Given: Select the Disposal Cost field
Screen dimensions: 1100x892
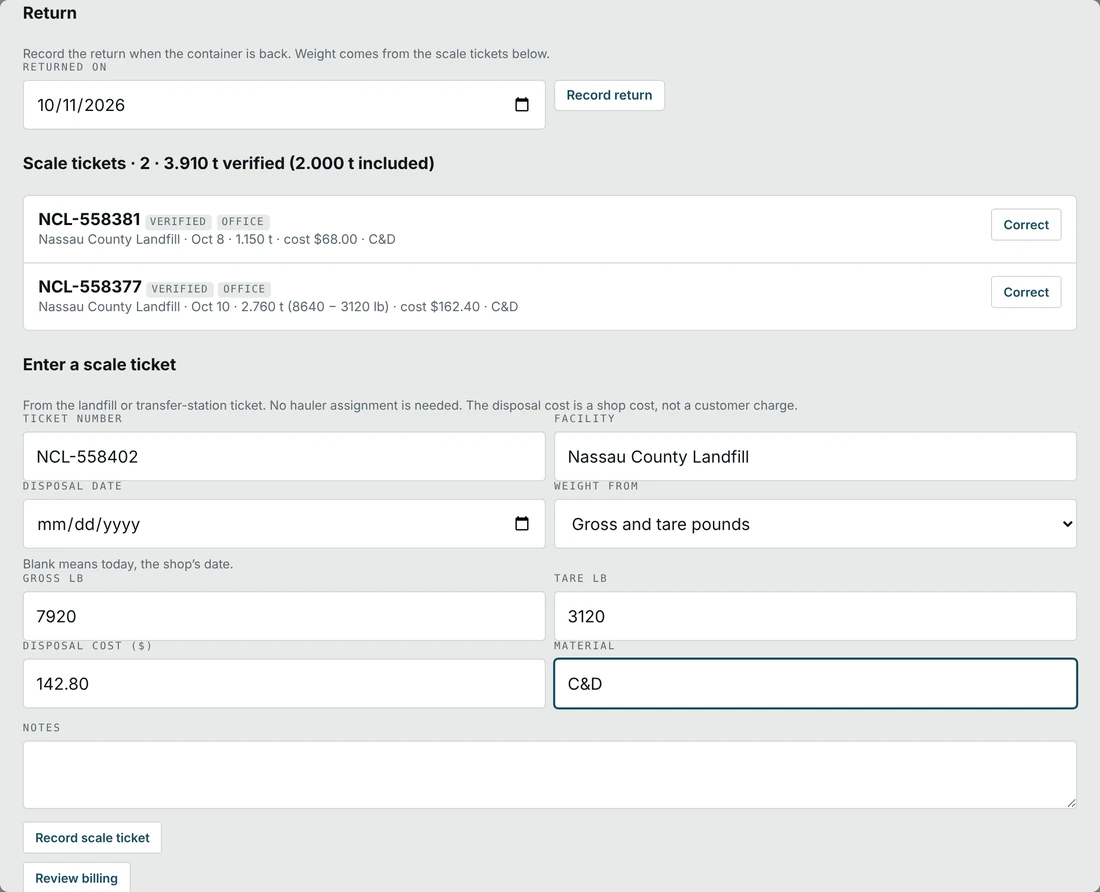Looking at the screenshot, I should [x=284, y=684].
